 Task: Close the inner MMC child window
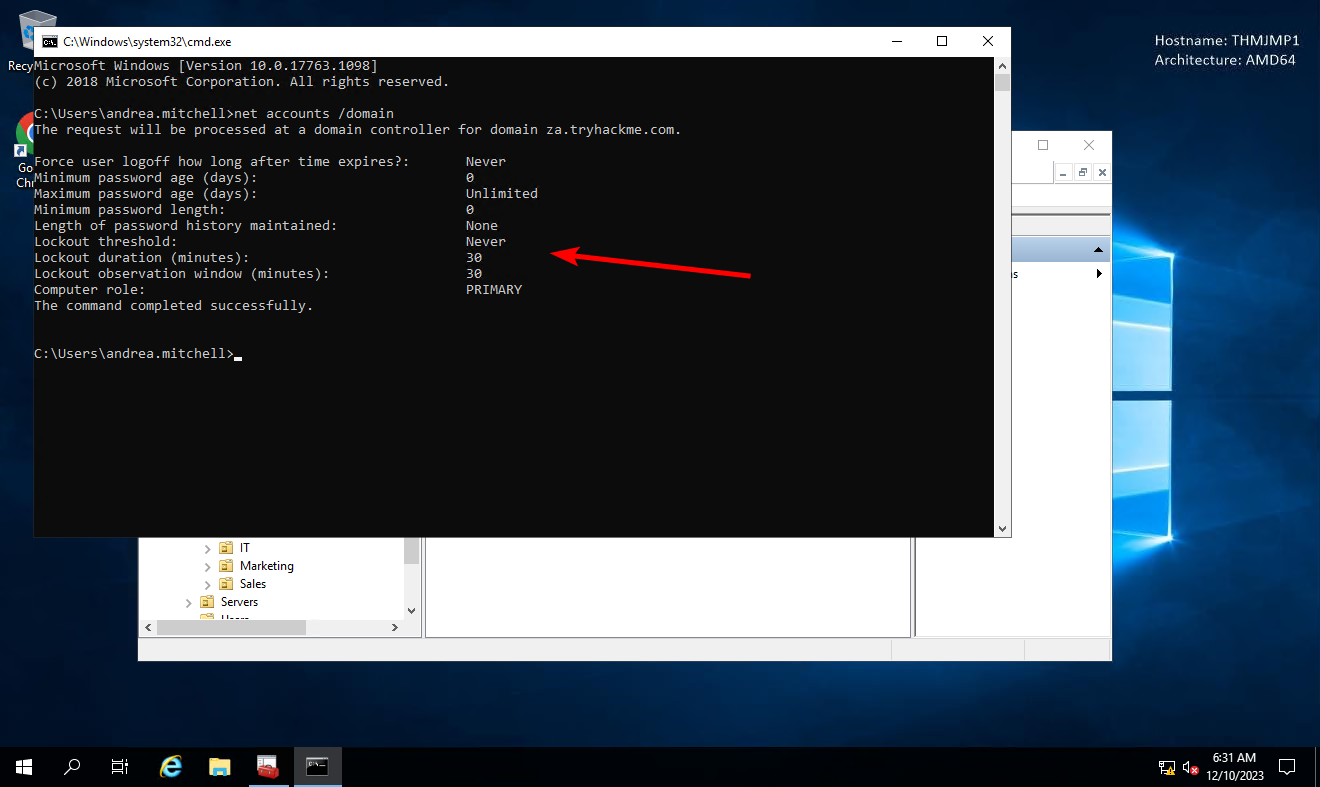pos(1102,172)
